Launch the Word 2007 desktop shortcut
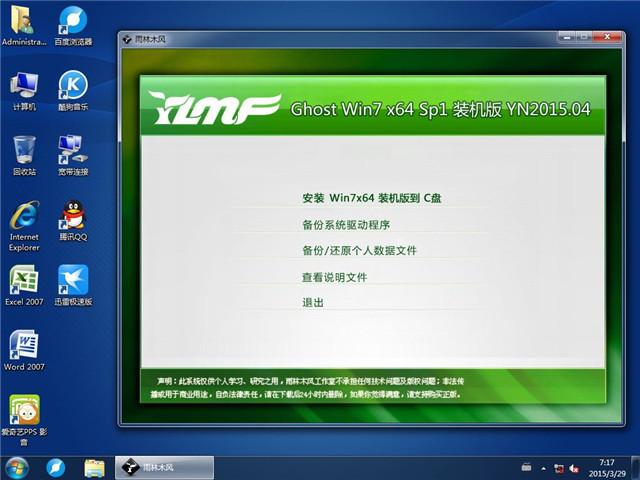 pos(24,350)
